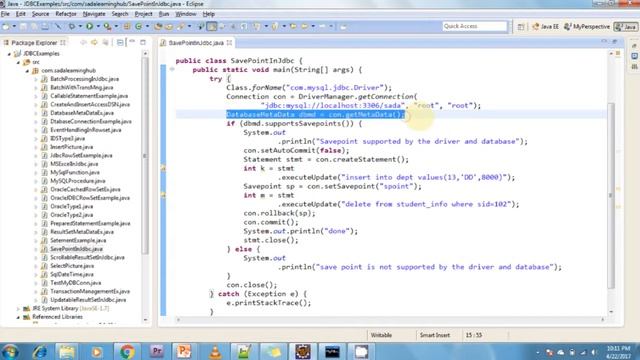640x360 pixels.
Task: Open Google Chrome from the taskbar
Action: [x=127, y=351]
